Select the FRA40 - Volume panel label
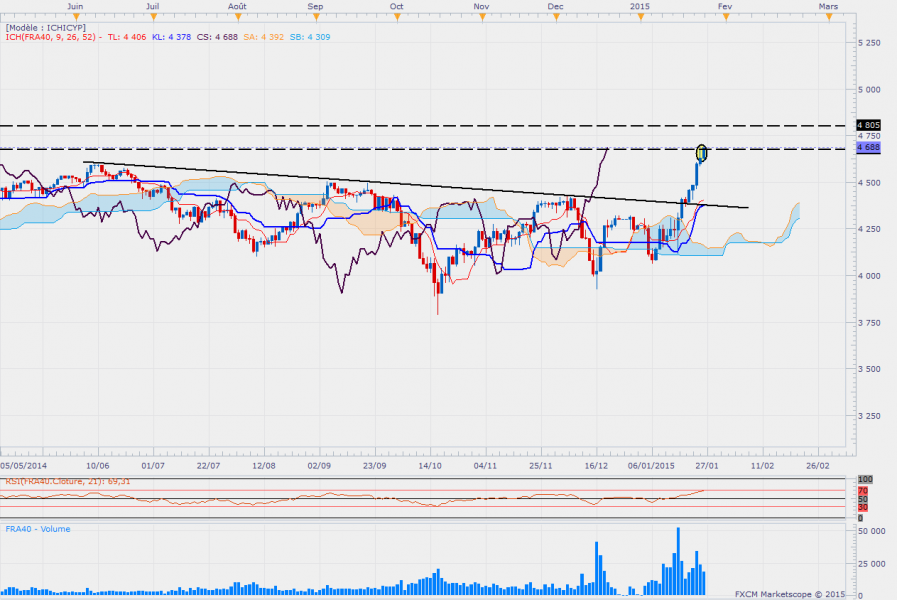Screen dimensions: 897x600 click(x=38, y=529)
